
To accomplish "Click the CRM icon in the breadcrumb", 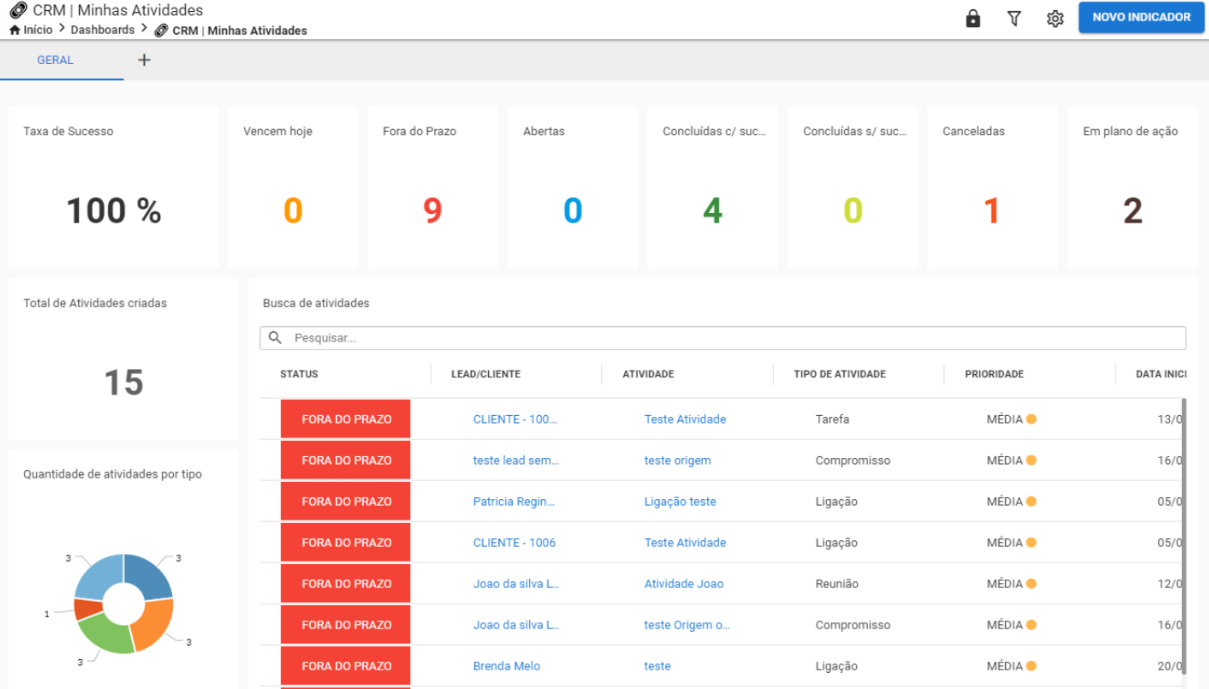I will 161,30.
